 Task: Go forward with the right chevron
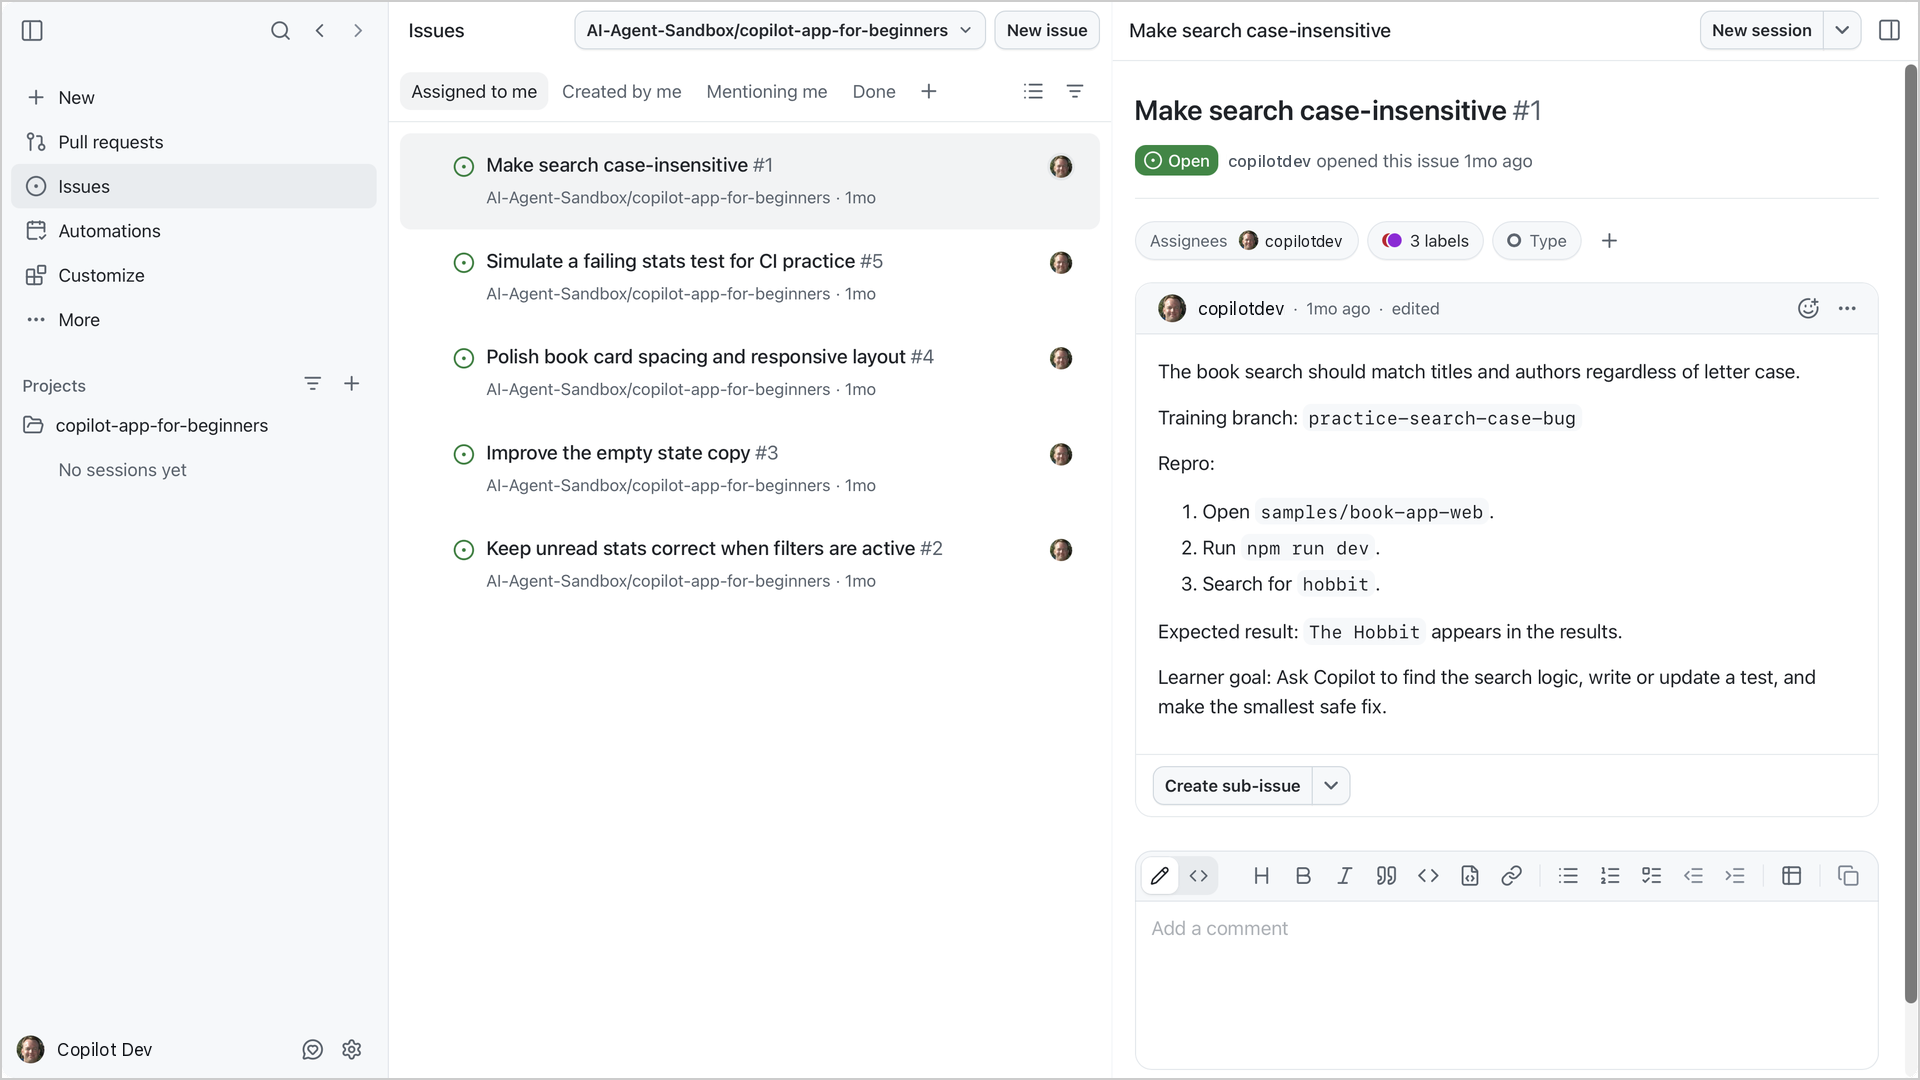pos(358,31)
